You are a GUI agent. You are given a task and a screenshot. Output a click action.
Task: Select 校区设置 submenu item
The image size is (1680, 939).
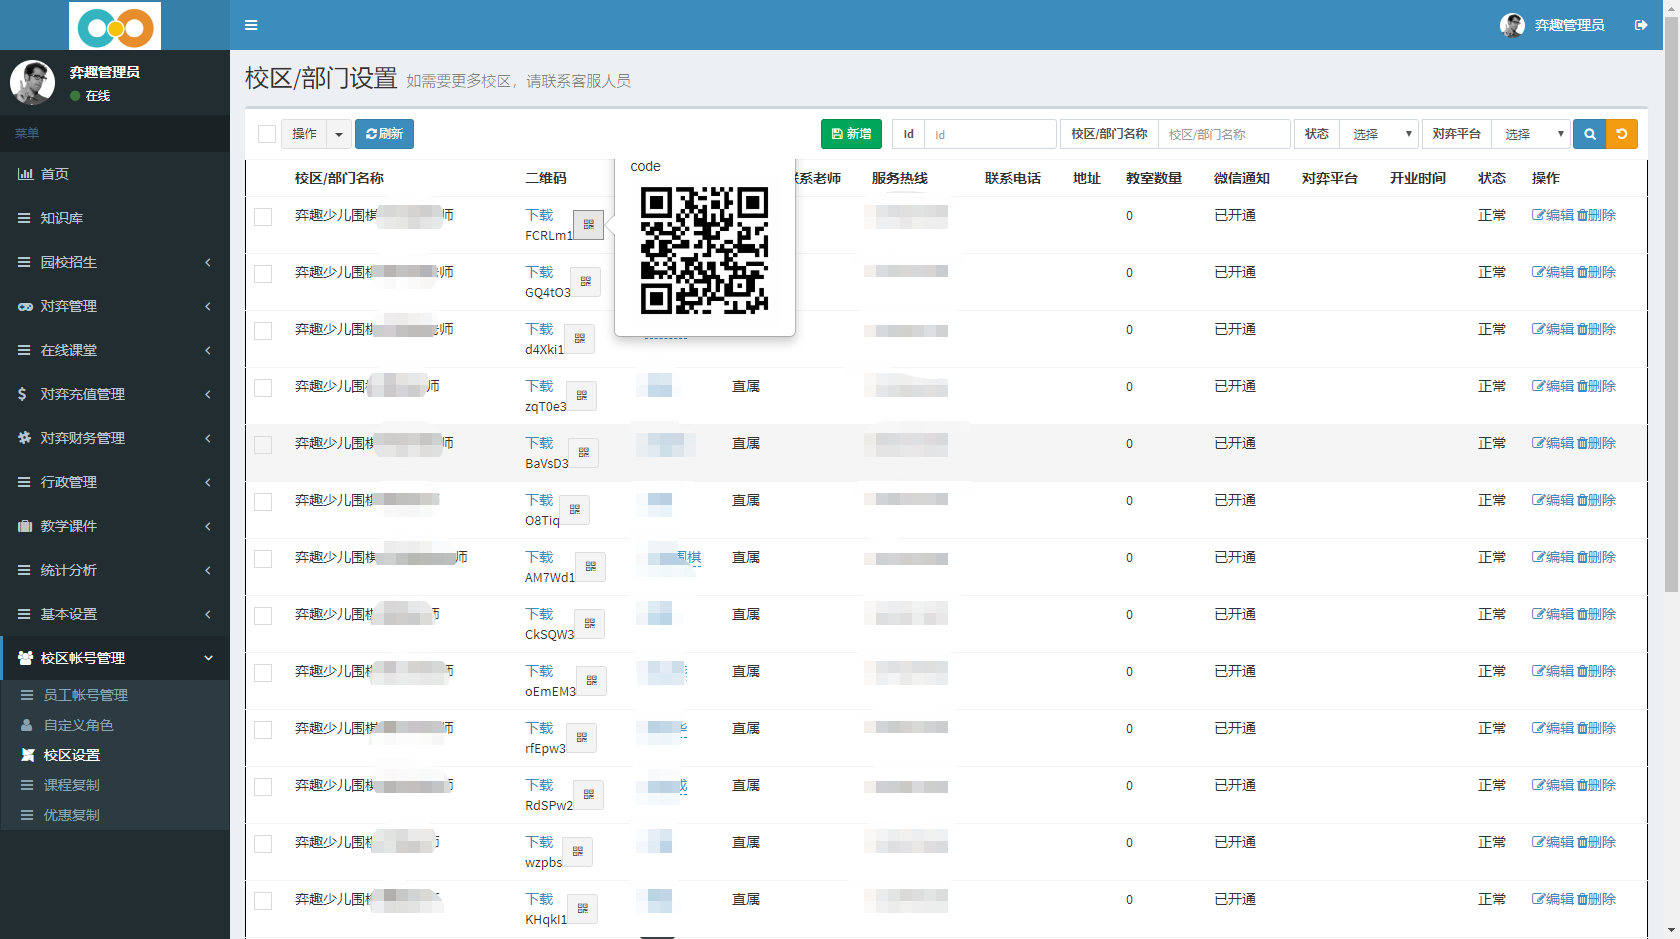pyautogui.click(x=115, y=755)
